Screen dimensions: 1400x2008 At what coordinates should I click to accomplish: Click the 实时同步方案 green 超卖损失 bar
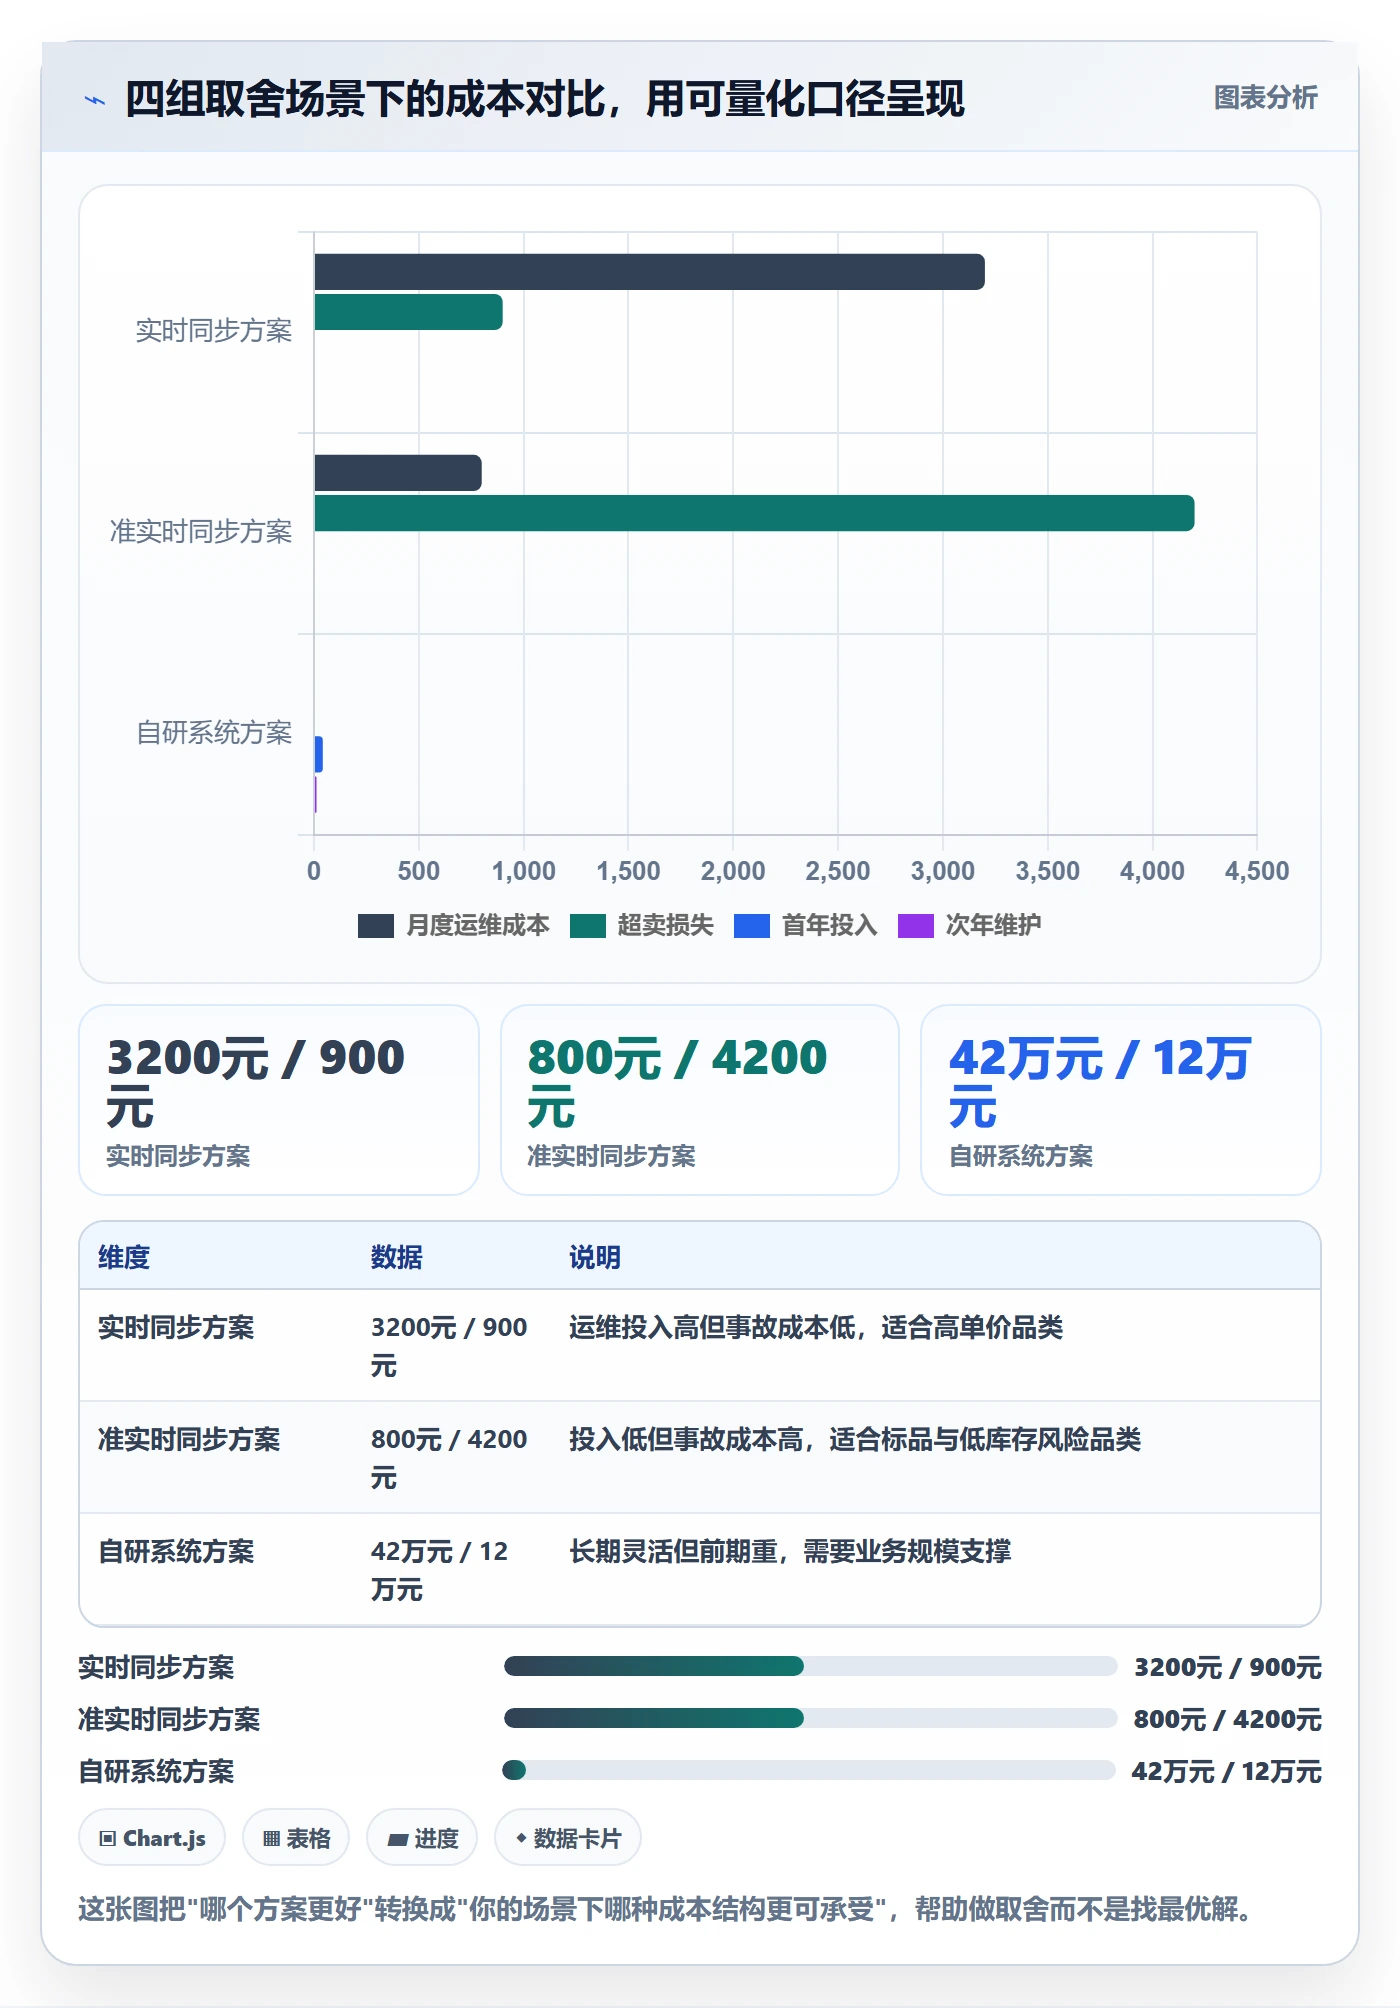point(408,312)
